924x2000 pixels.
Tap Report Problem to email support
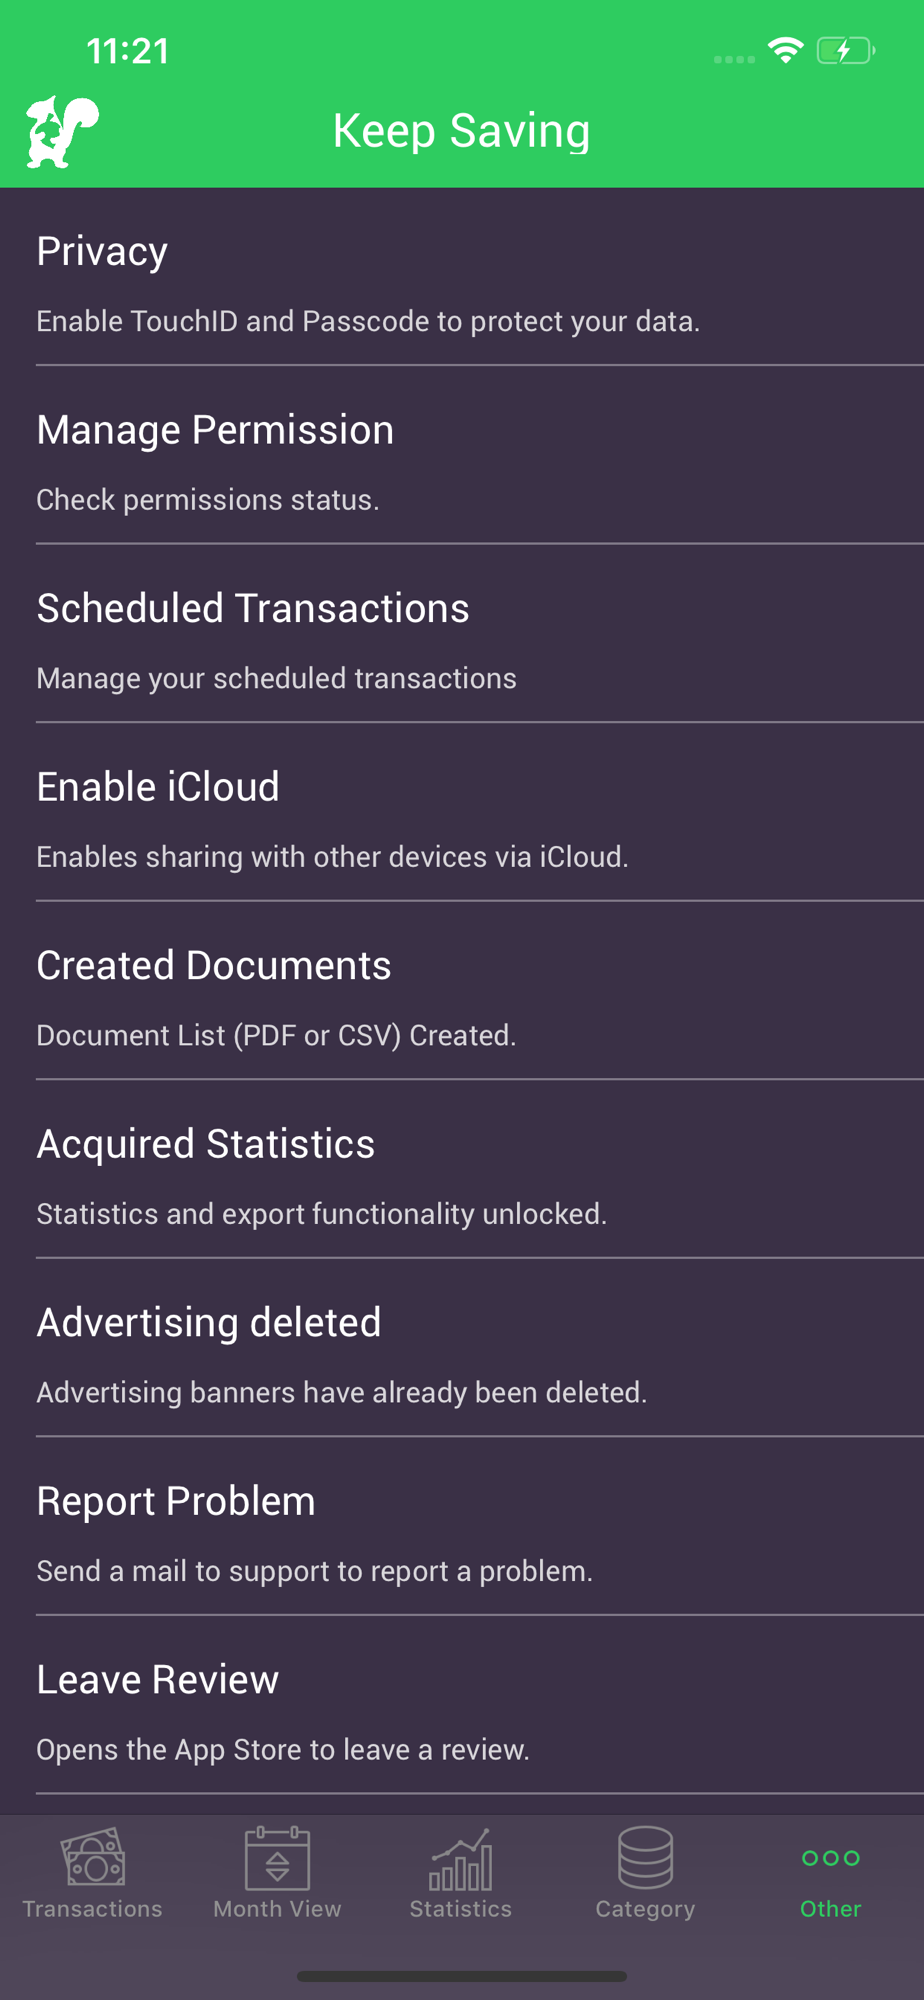pyautogui.click(x=462, y=1527)
